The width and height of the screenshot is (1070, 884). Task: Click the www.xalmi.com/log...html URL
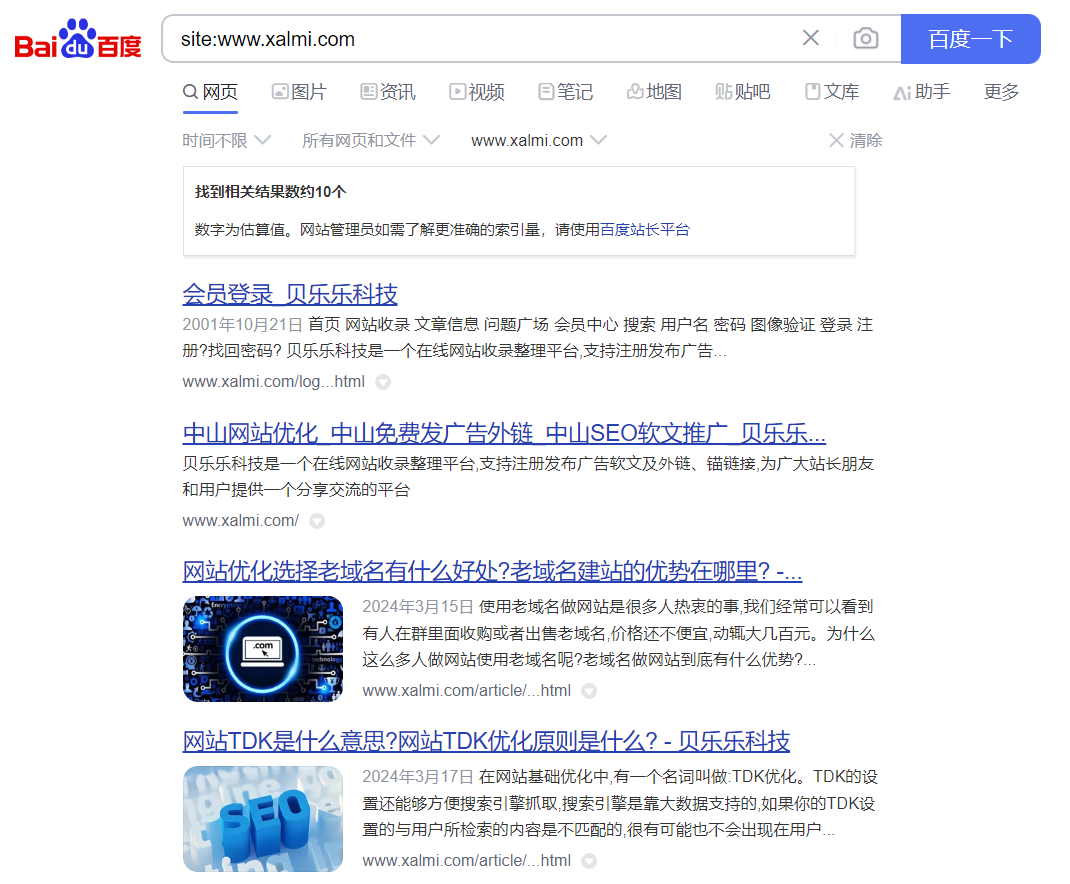coord(273,382)
